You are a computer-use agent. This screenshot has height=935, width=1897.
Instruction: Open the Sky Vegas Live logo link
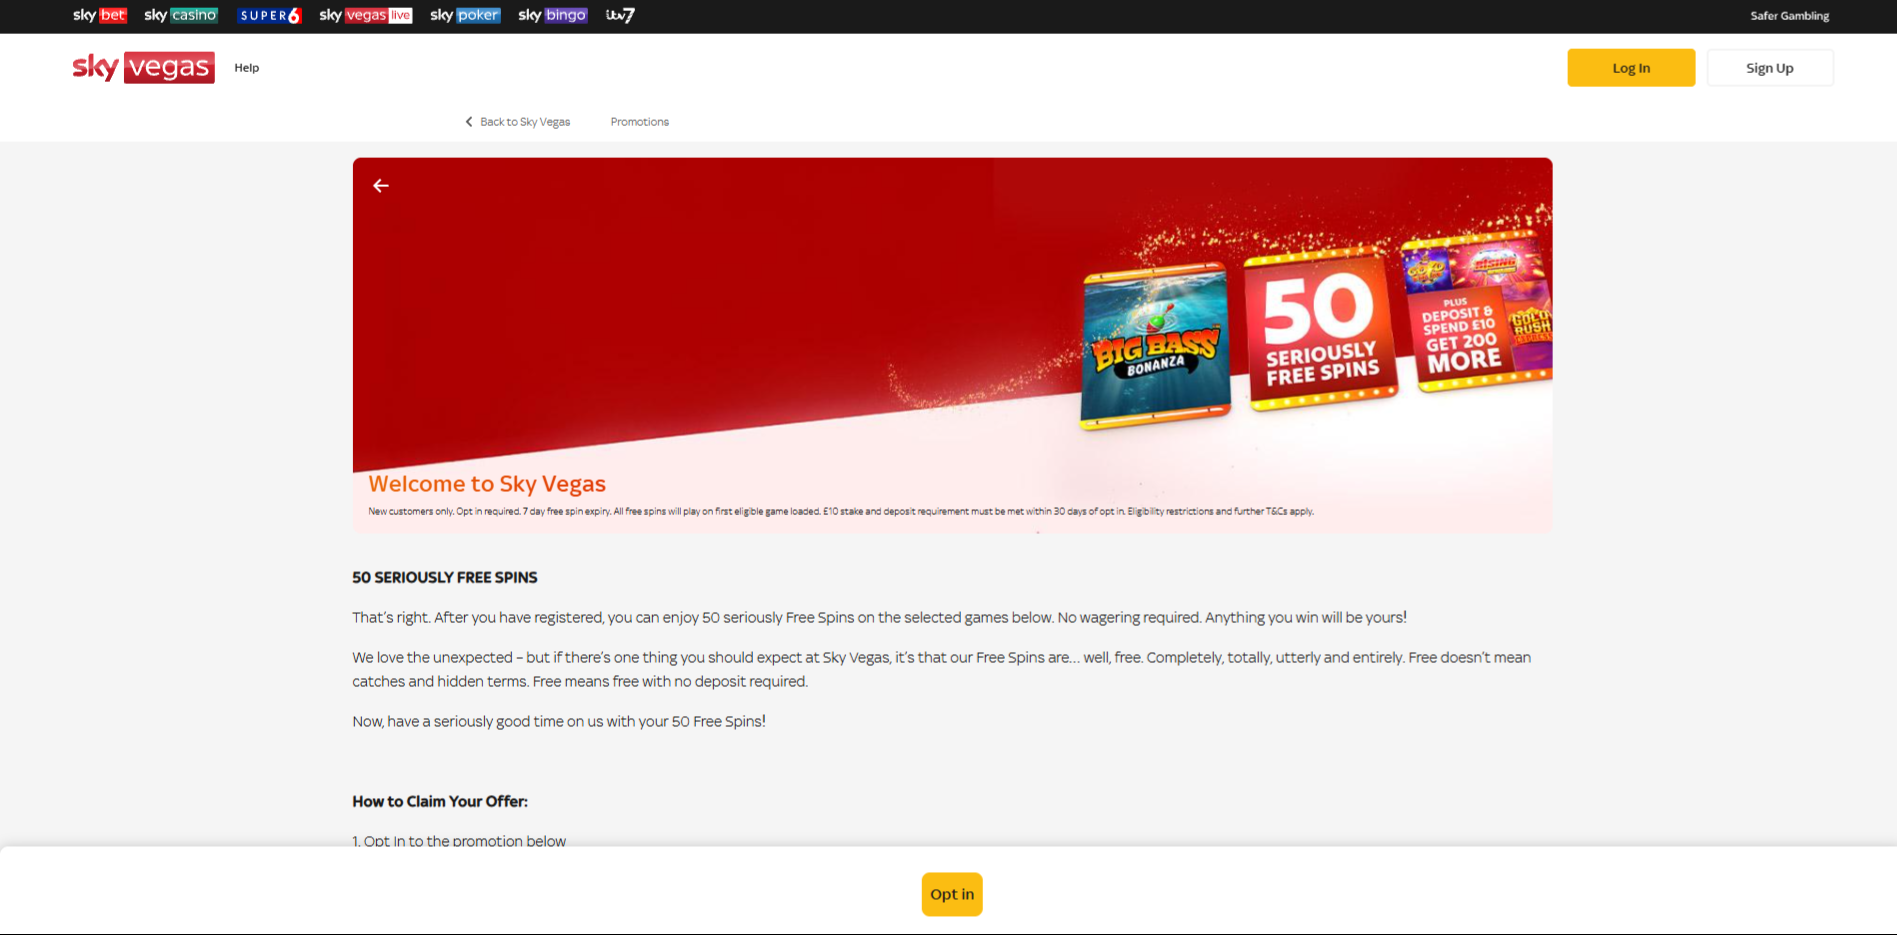(x=366, y=15)
